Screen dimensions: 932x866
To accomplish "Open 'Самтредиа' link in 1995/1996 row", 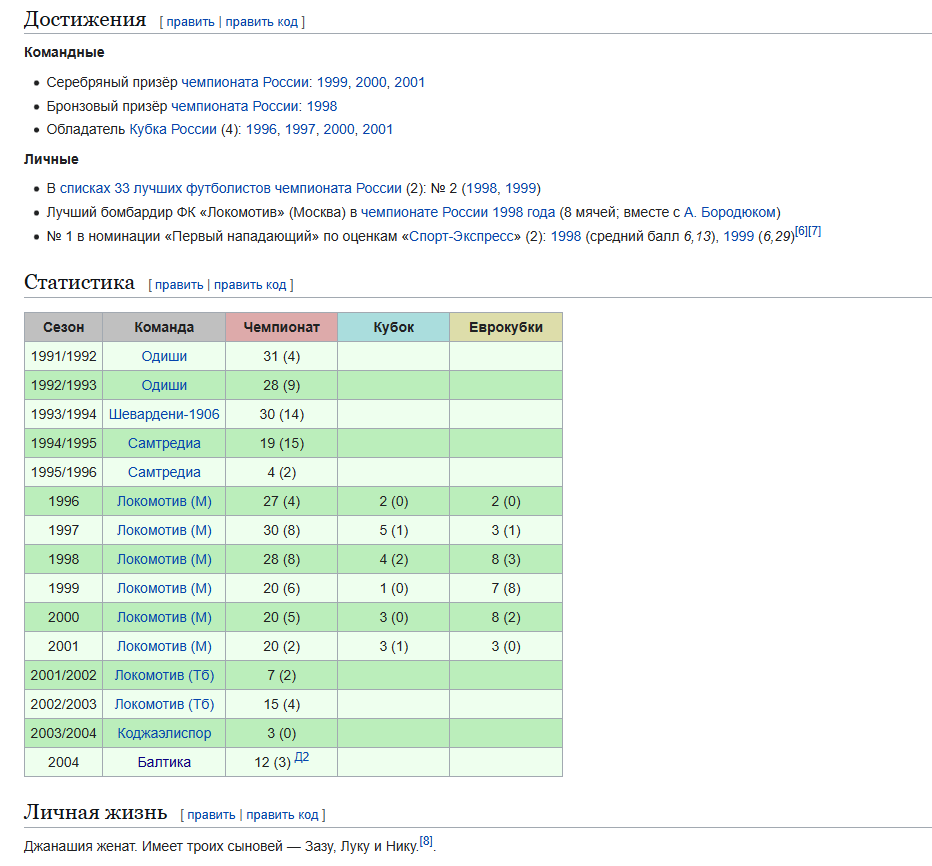I will pos(164,473).
